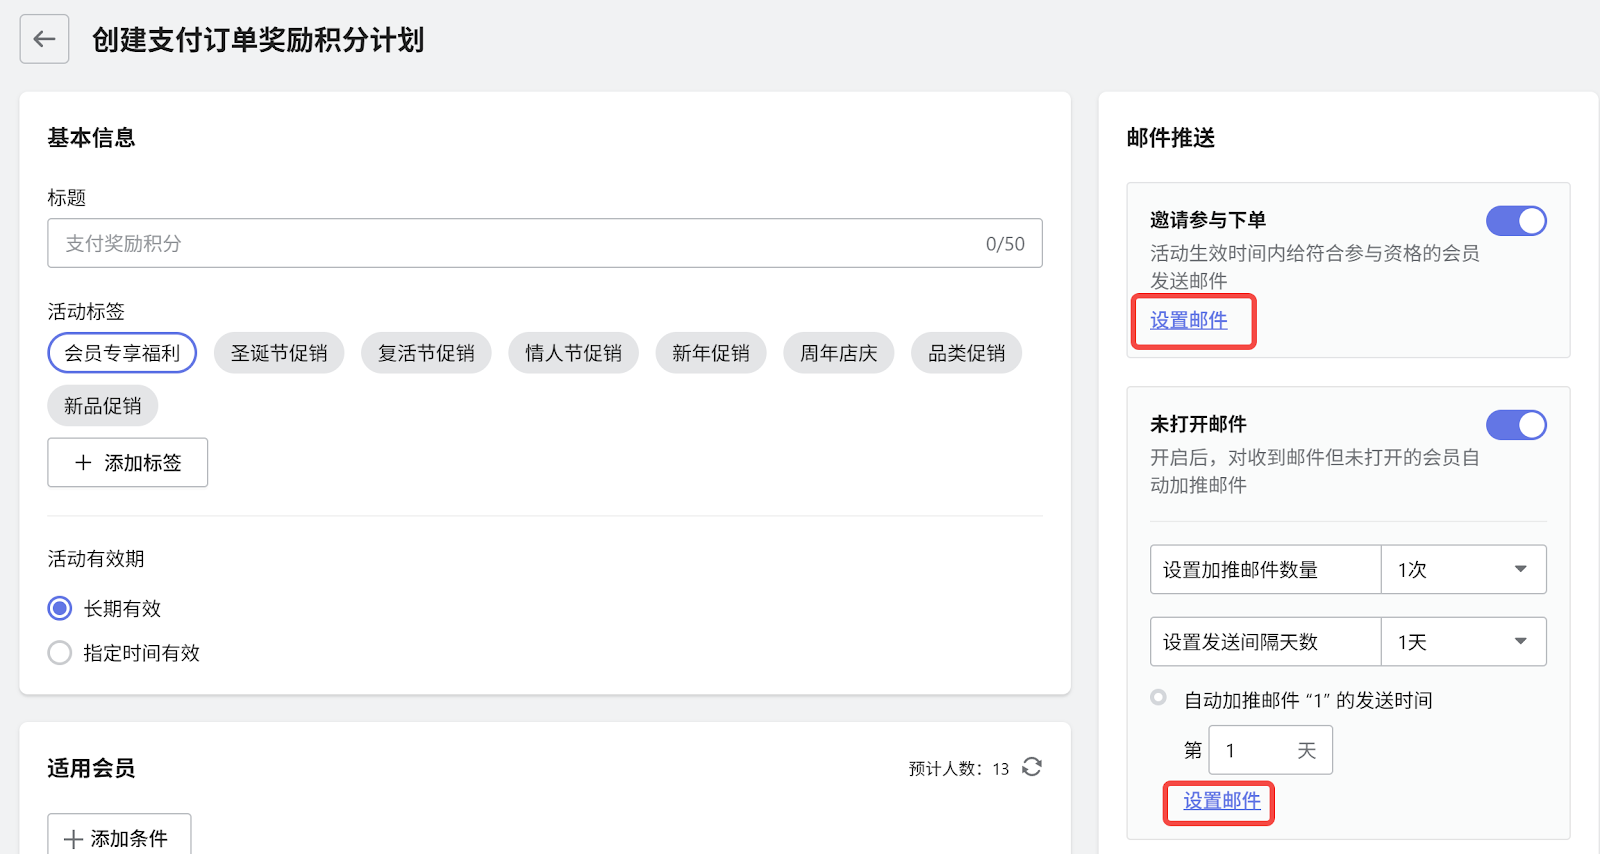Click the back arrow button
This screenshot has width=1600, height=854.
coord(44,39)
